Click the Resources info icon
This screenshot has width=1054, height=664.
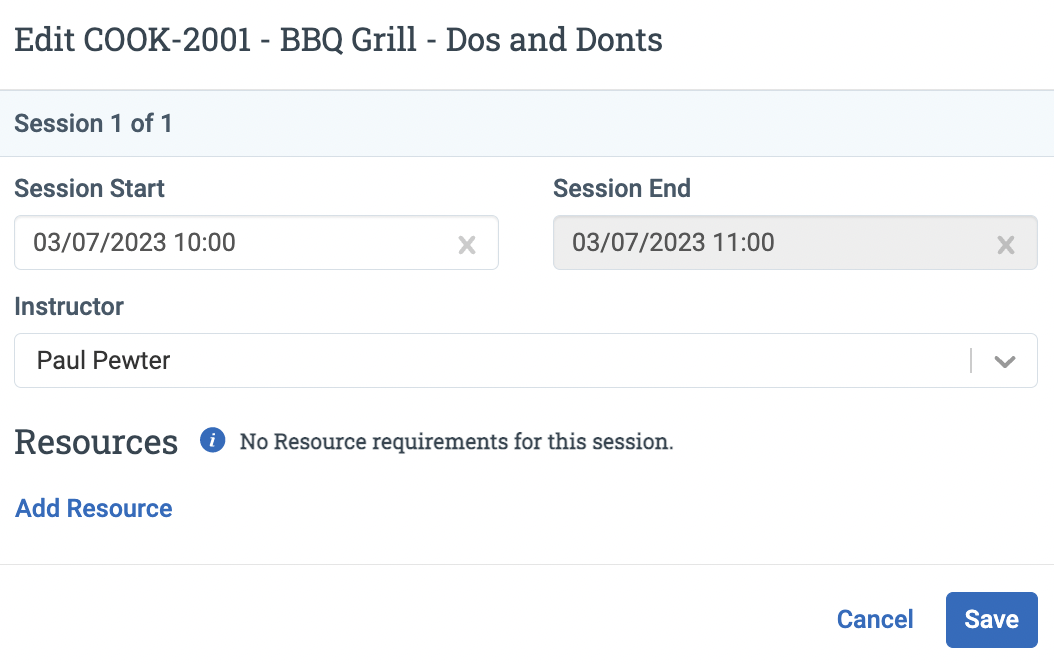[212, 441]
